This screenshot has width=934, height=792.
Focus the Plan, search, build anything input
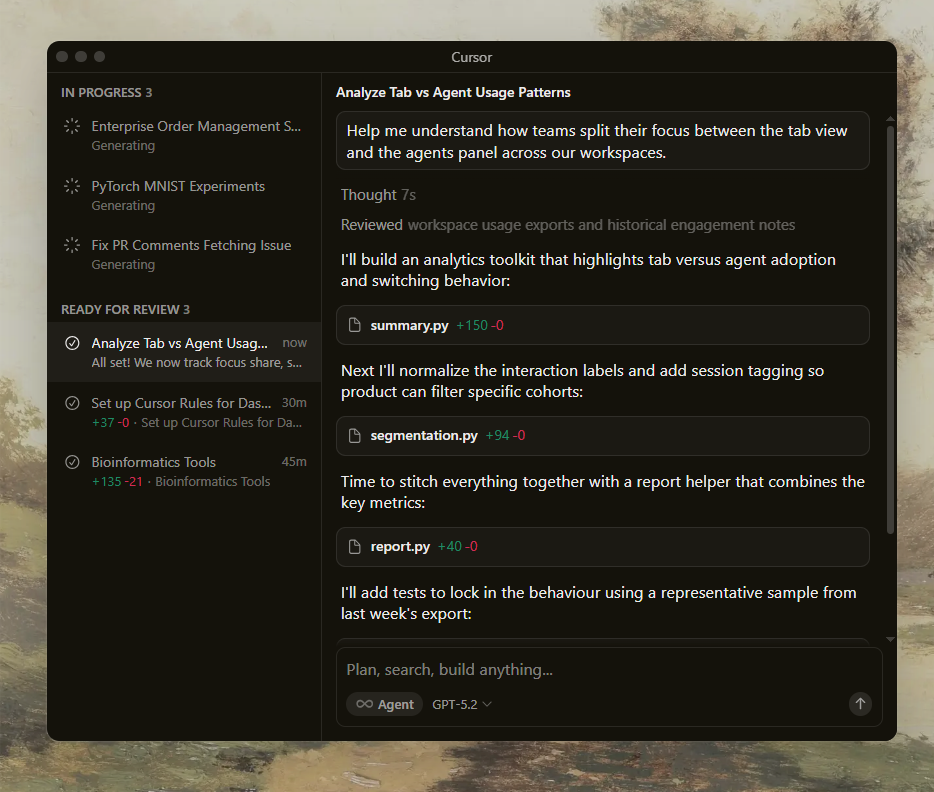click(x=600, y=670)
